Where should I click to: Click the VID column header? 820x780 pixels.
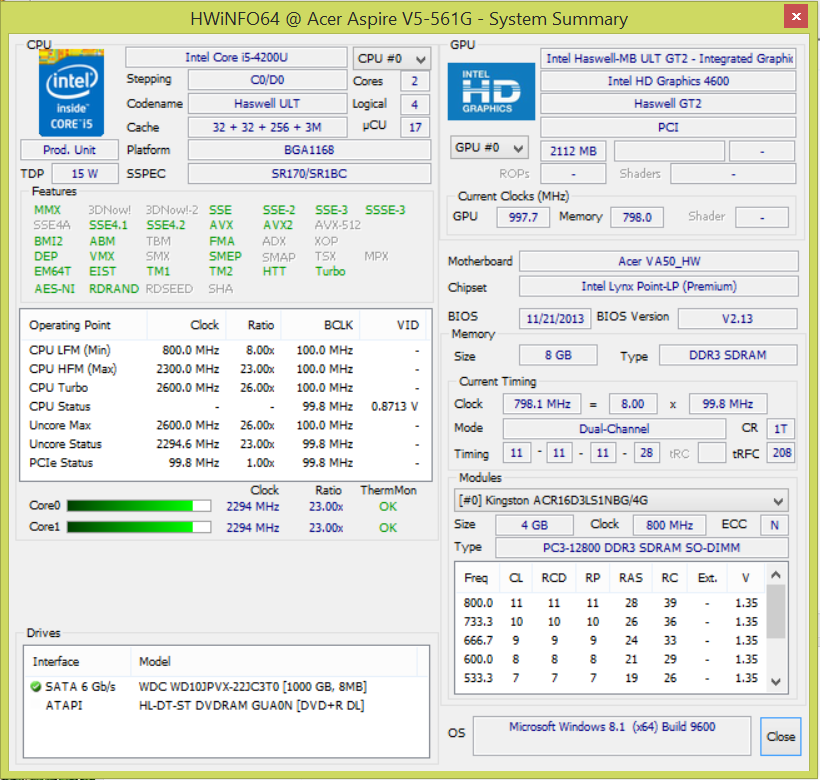point(393,325)
